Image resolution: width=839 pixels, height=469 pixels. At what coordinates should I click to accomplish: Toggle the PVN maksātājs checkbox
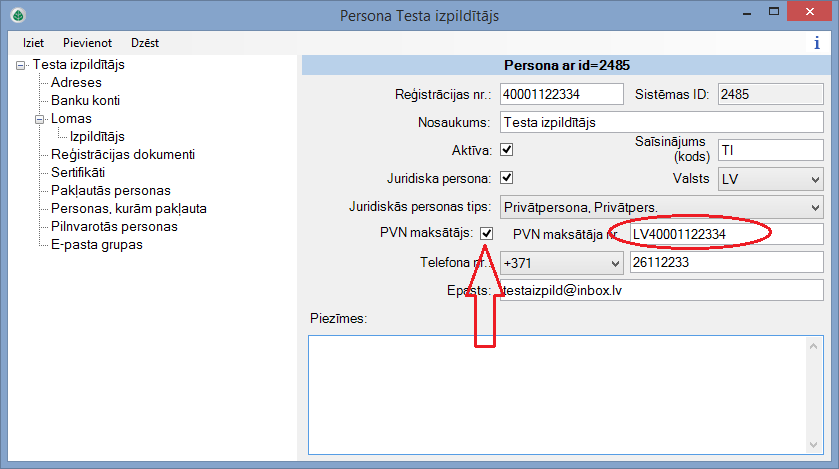coord(486,233)
